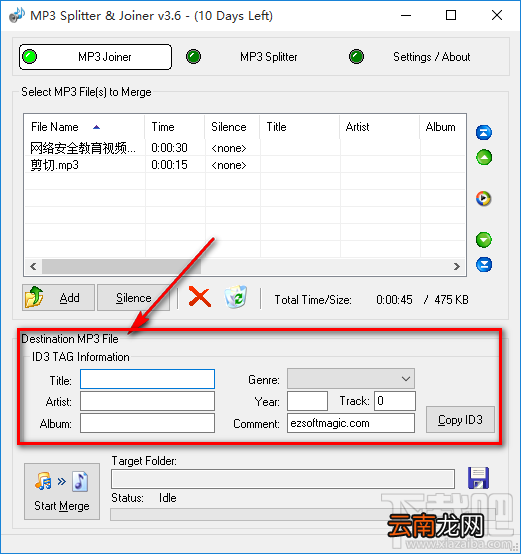
Task: Click the Silence column header
Action: coord(232,127)
